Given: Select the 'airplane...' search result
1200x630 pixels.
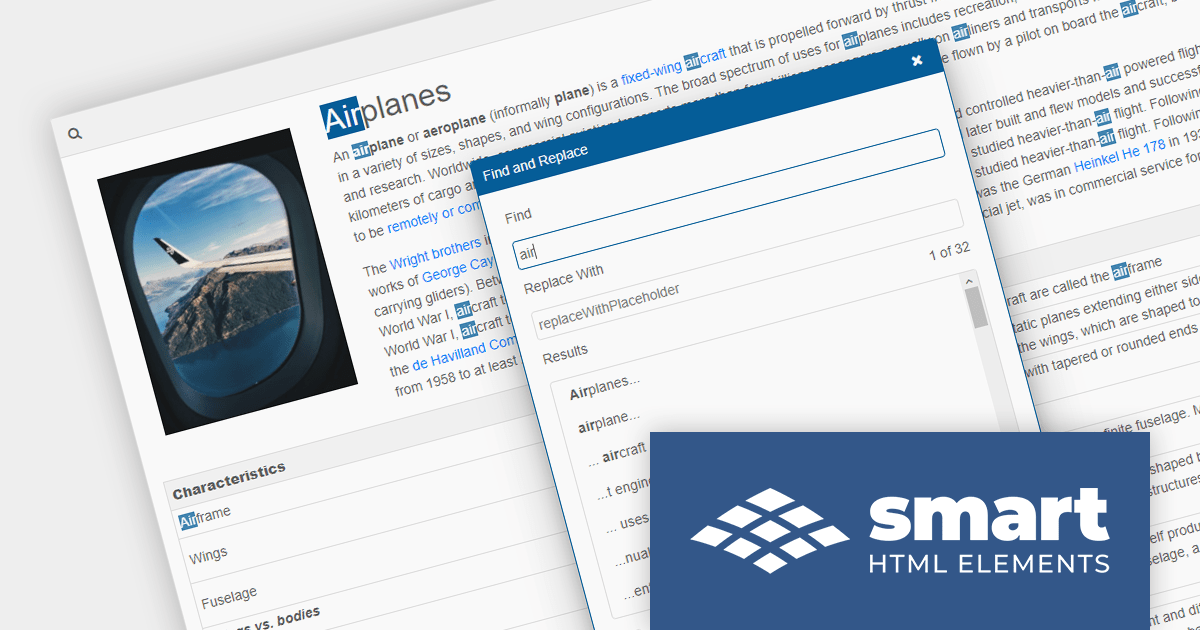Looking at the screenshot, I should (x=609, y=421).
